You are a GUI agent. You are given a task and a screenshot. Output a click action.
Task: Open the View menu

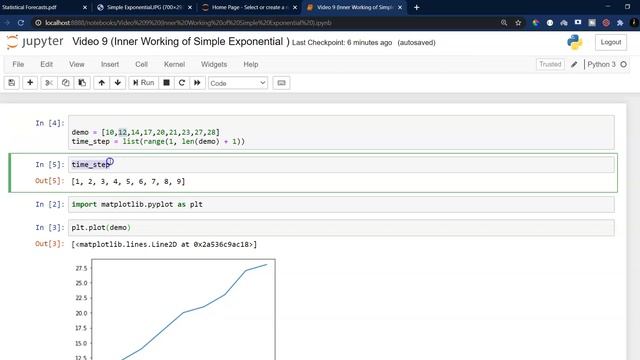click(76, 64)
